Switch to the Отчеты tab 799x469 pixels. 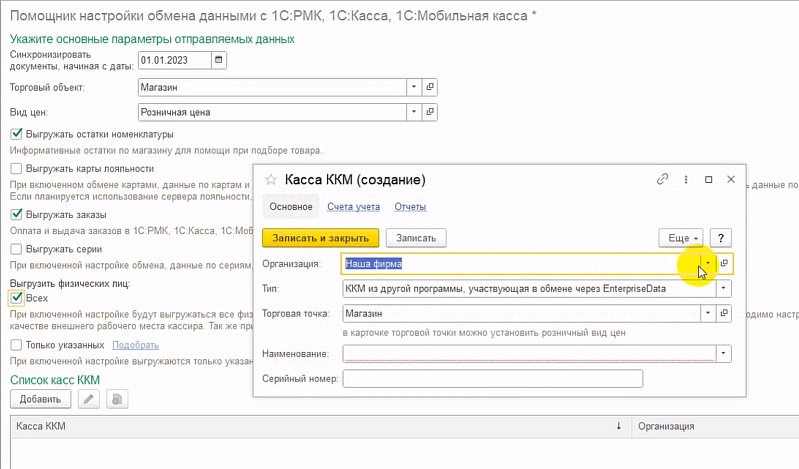pyautogui.click(x=410, y=207)
